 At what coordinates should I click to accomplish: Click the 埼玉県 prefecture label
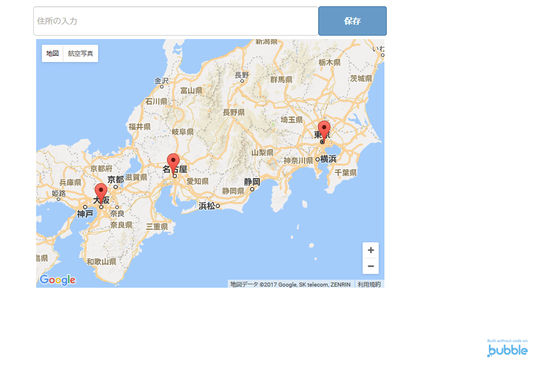[x=292, y=120]
